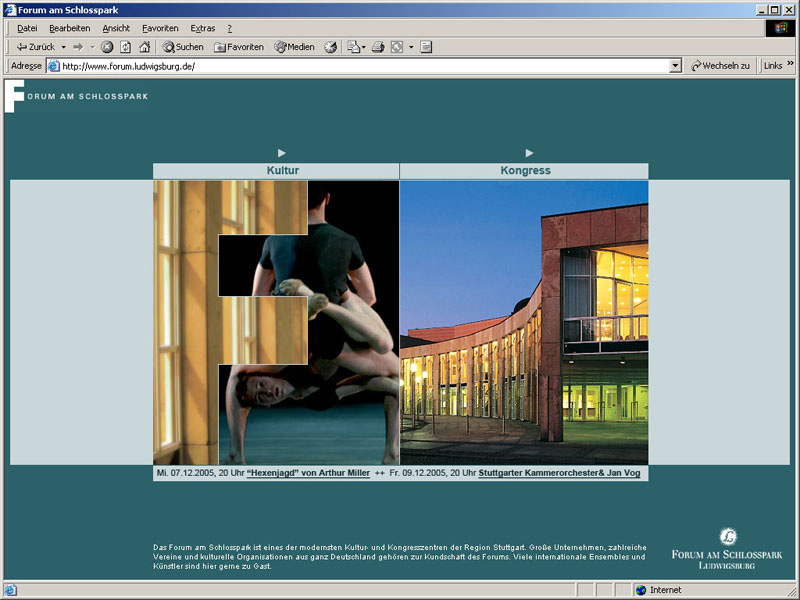Viewport: 800px width, 600px height.
Task: Open the Suchen search panel
Action: (x=183, y=47)
